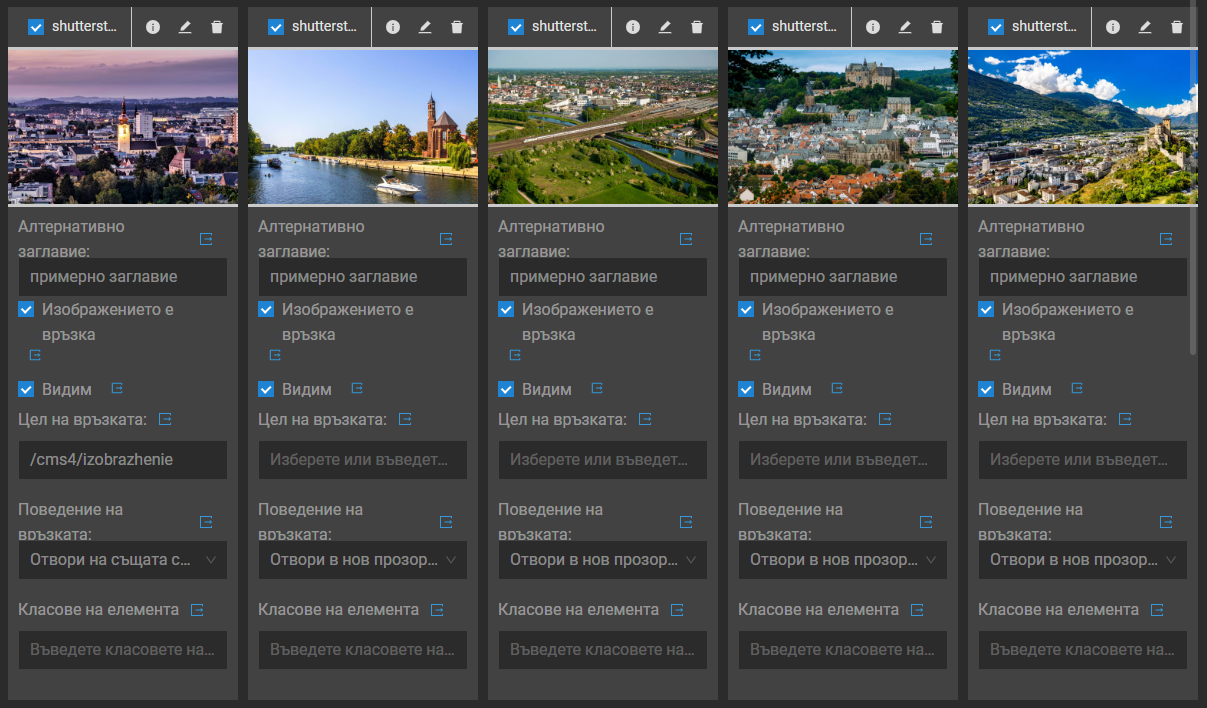Click the trash icon on the mountain valley card

(1177, 27)
